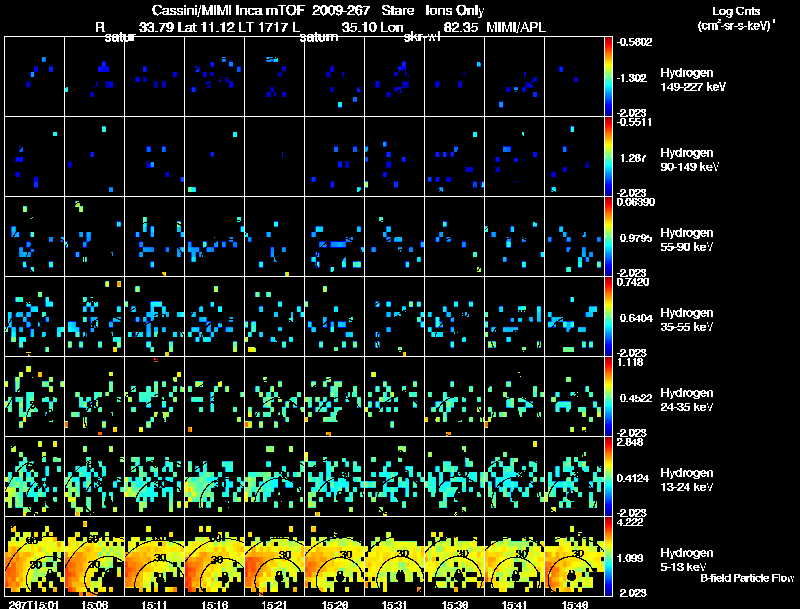
Task: Open the 149-227 keV image at 15:31
Action: point(394,77)
